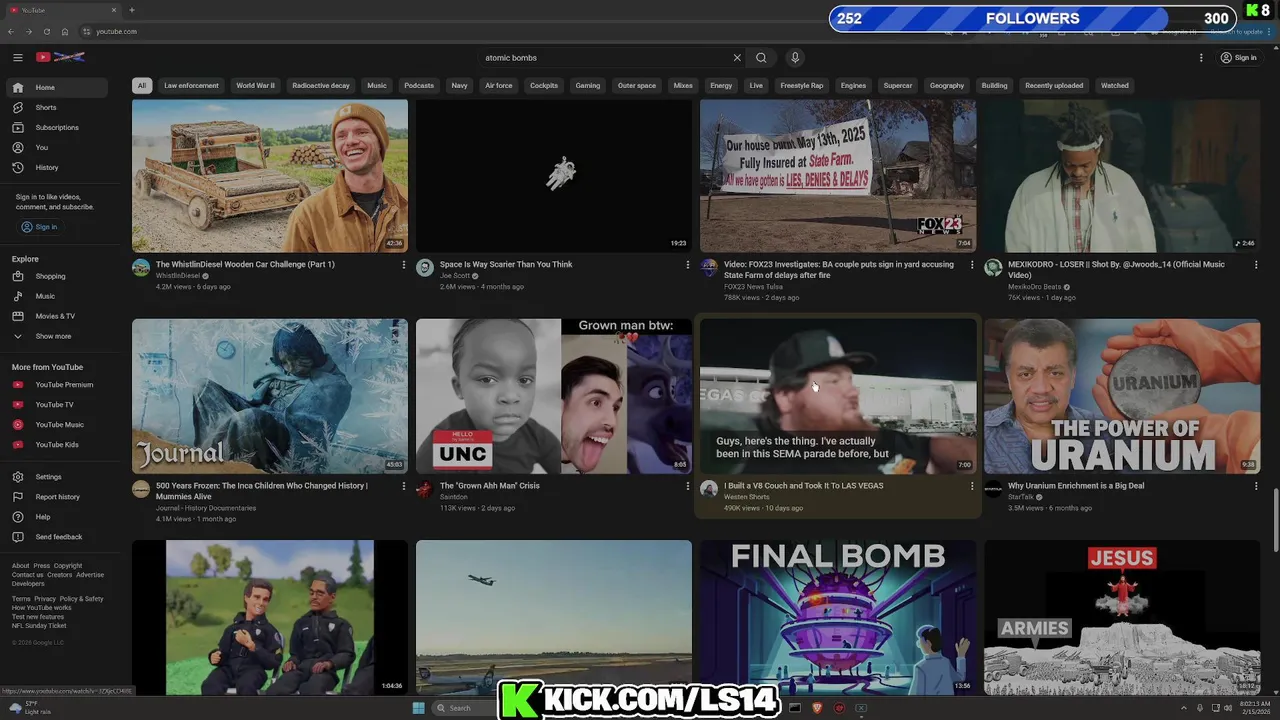Open Joe Scott channel avatar
This screenshot has height=720, width=1280.
point(425,268)
